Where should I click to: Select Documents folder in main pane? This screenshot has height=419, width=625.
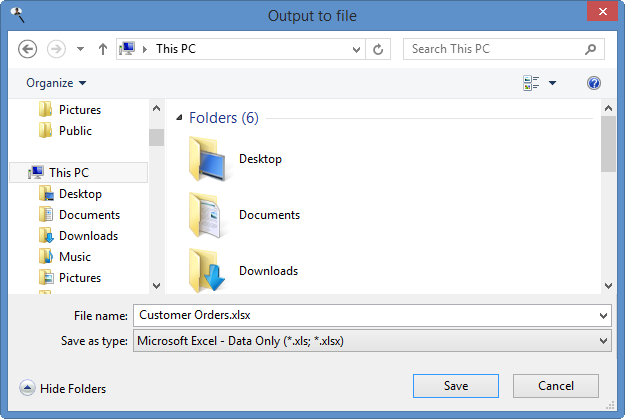pos(268,214)
